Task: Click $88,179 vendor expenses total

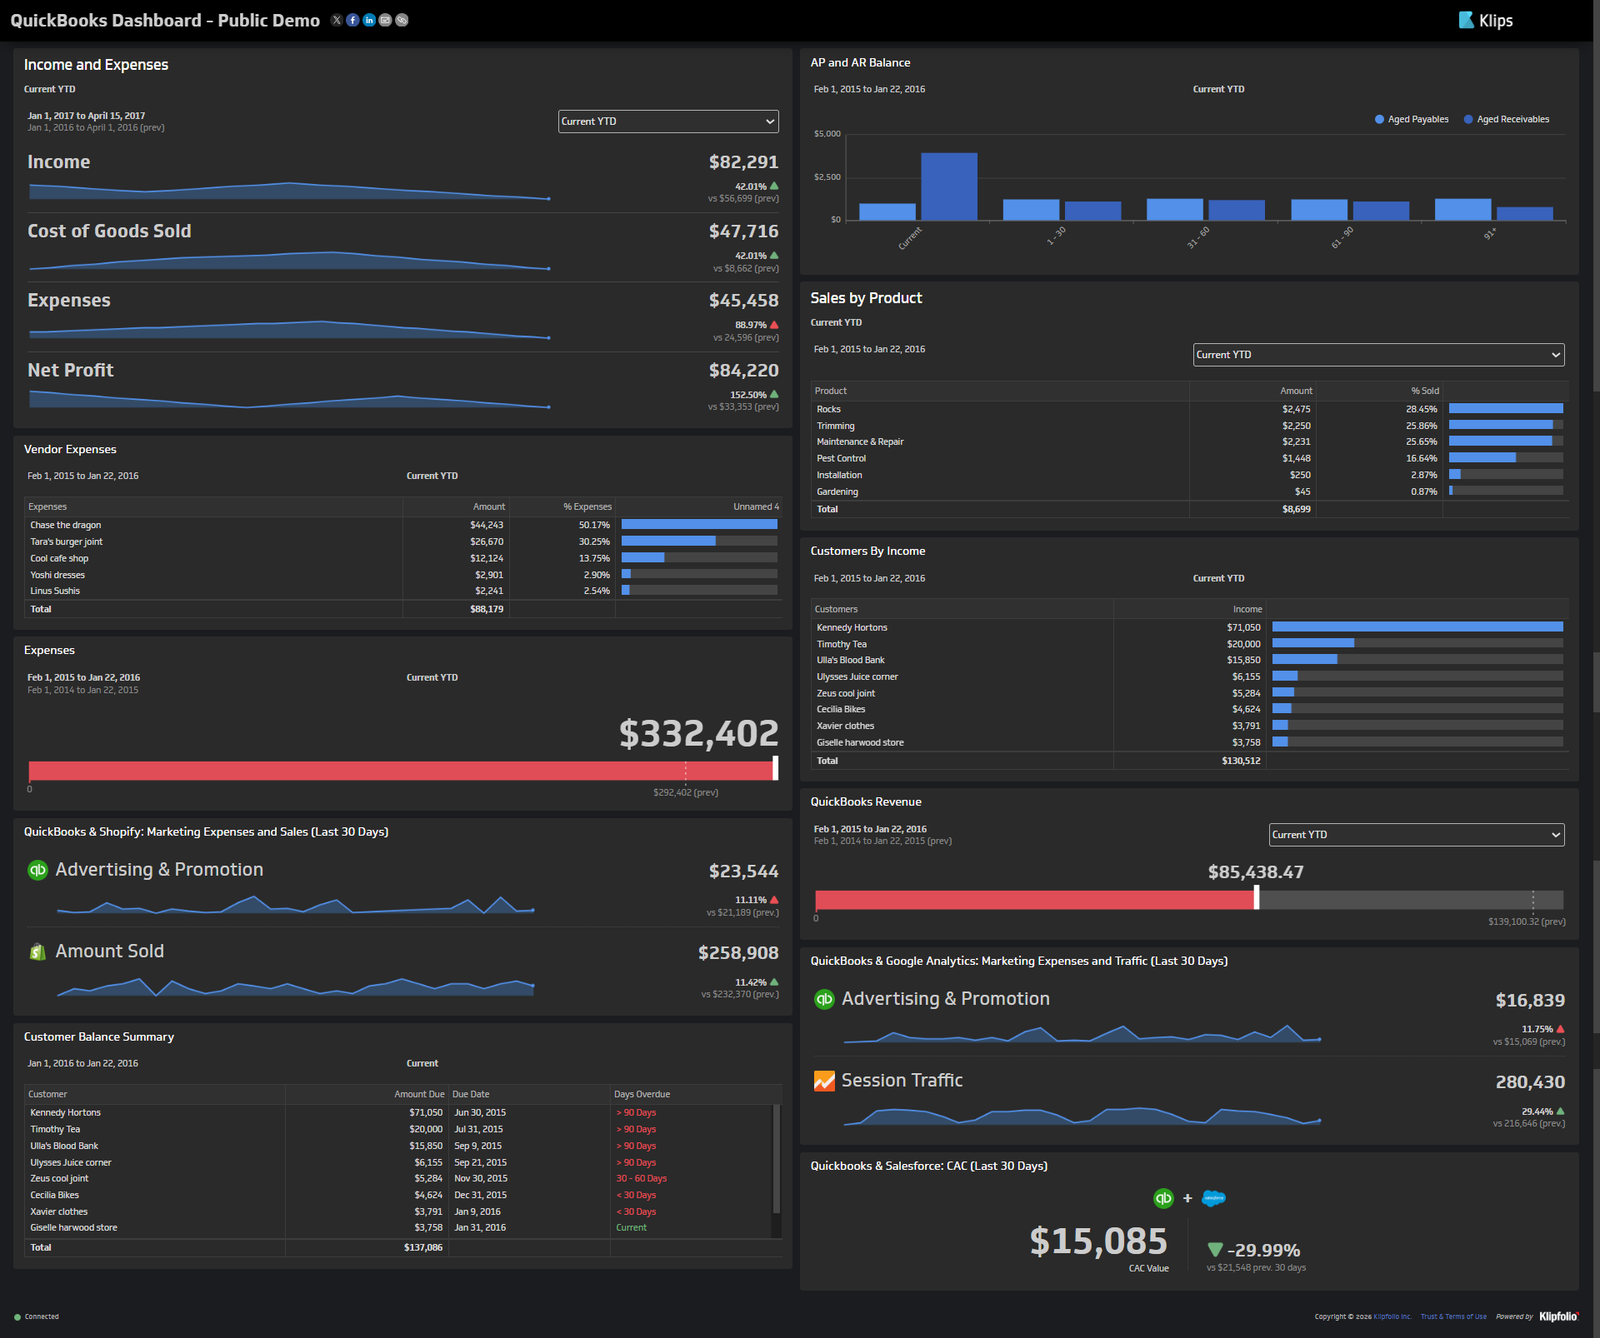Action: (487, 609)
